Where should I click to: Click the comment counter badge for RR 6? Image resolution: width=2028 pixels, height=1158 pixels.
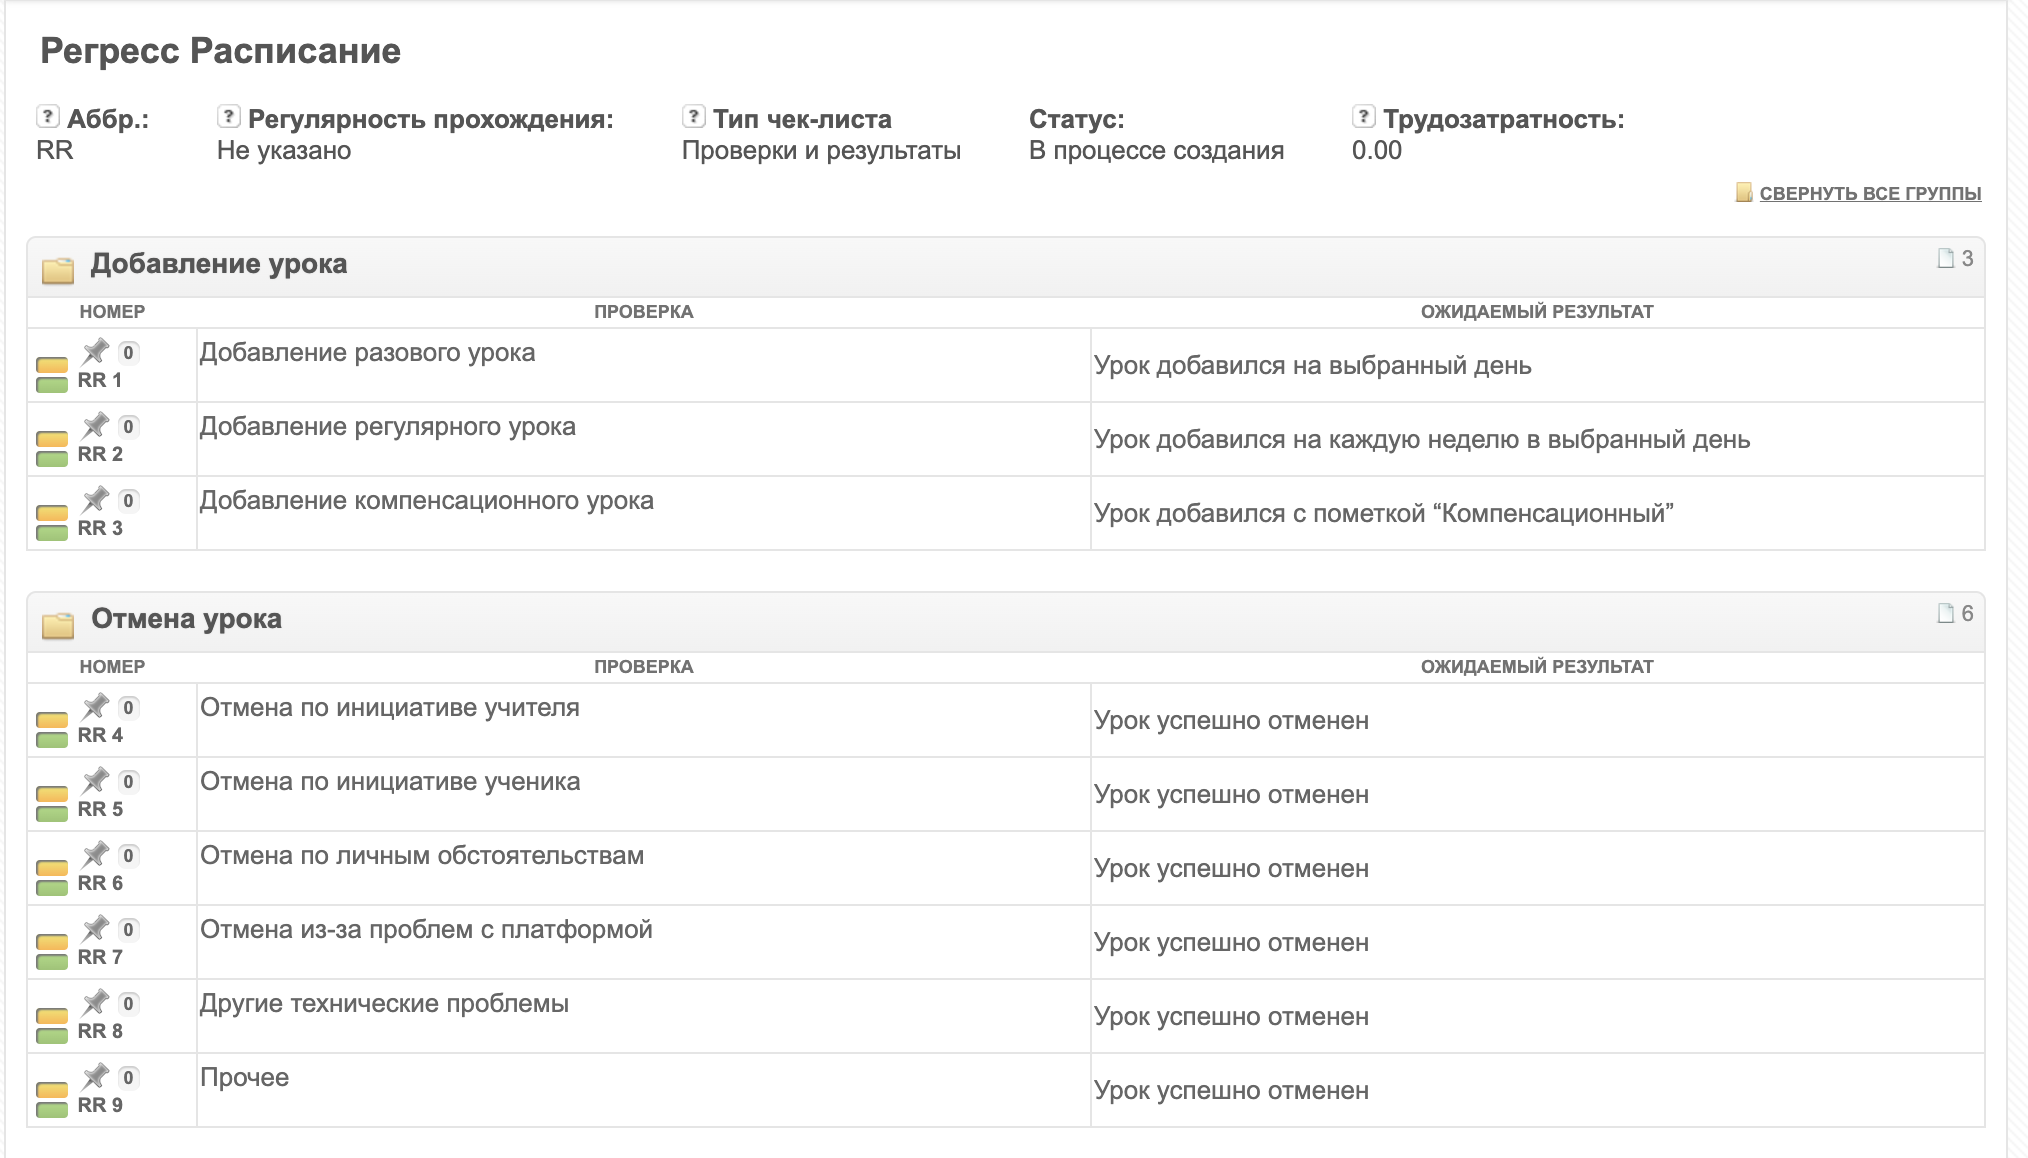click(x=128, y=855)
